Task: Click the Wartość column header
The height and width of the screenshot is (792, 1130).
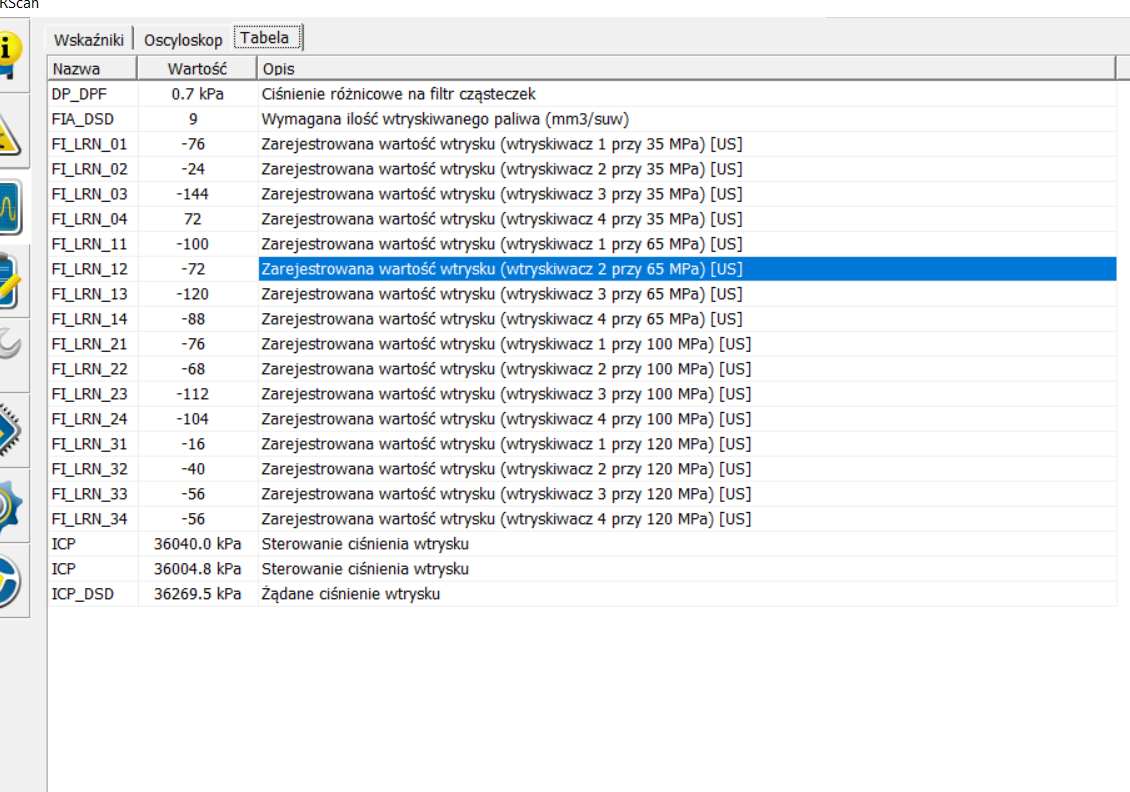Action: [197, 69]
